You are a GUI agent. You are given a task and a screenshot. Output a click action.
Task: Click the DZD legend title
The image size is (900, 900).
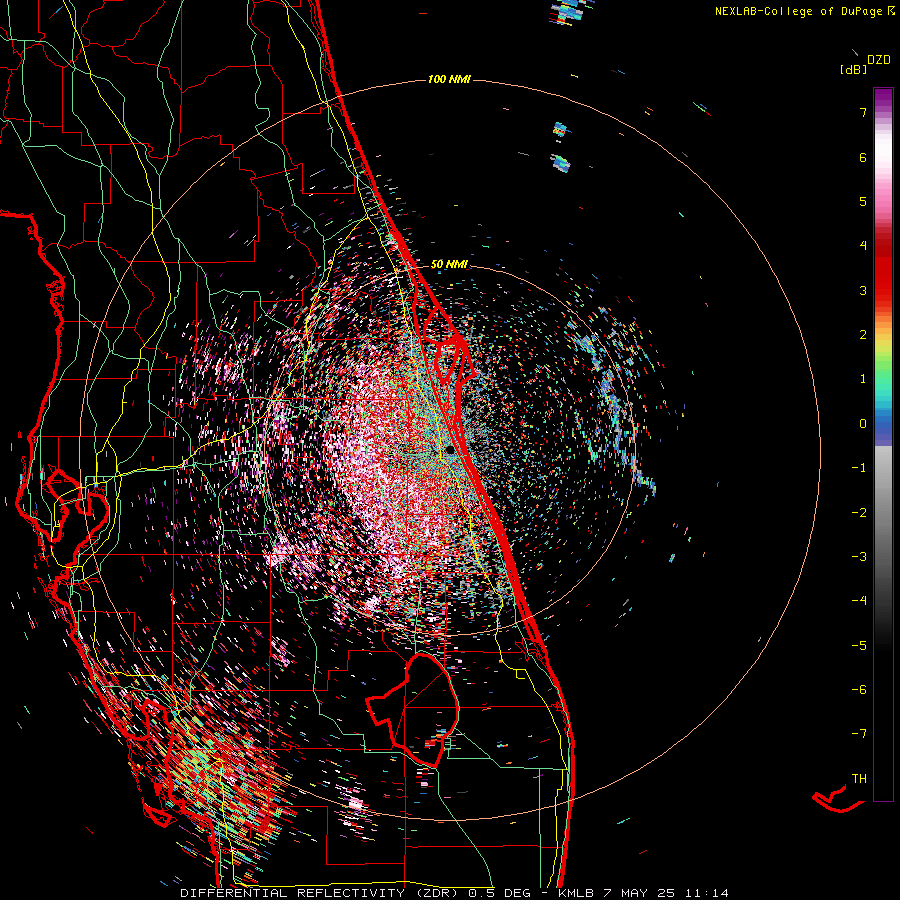(879, 60)
